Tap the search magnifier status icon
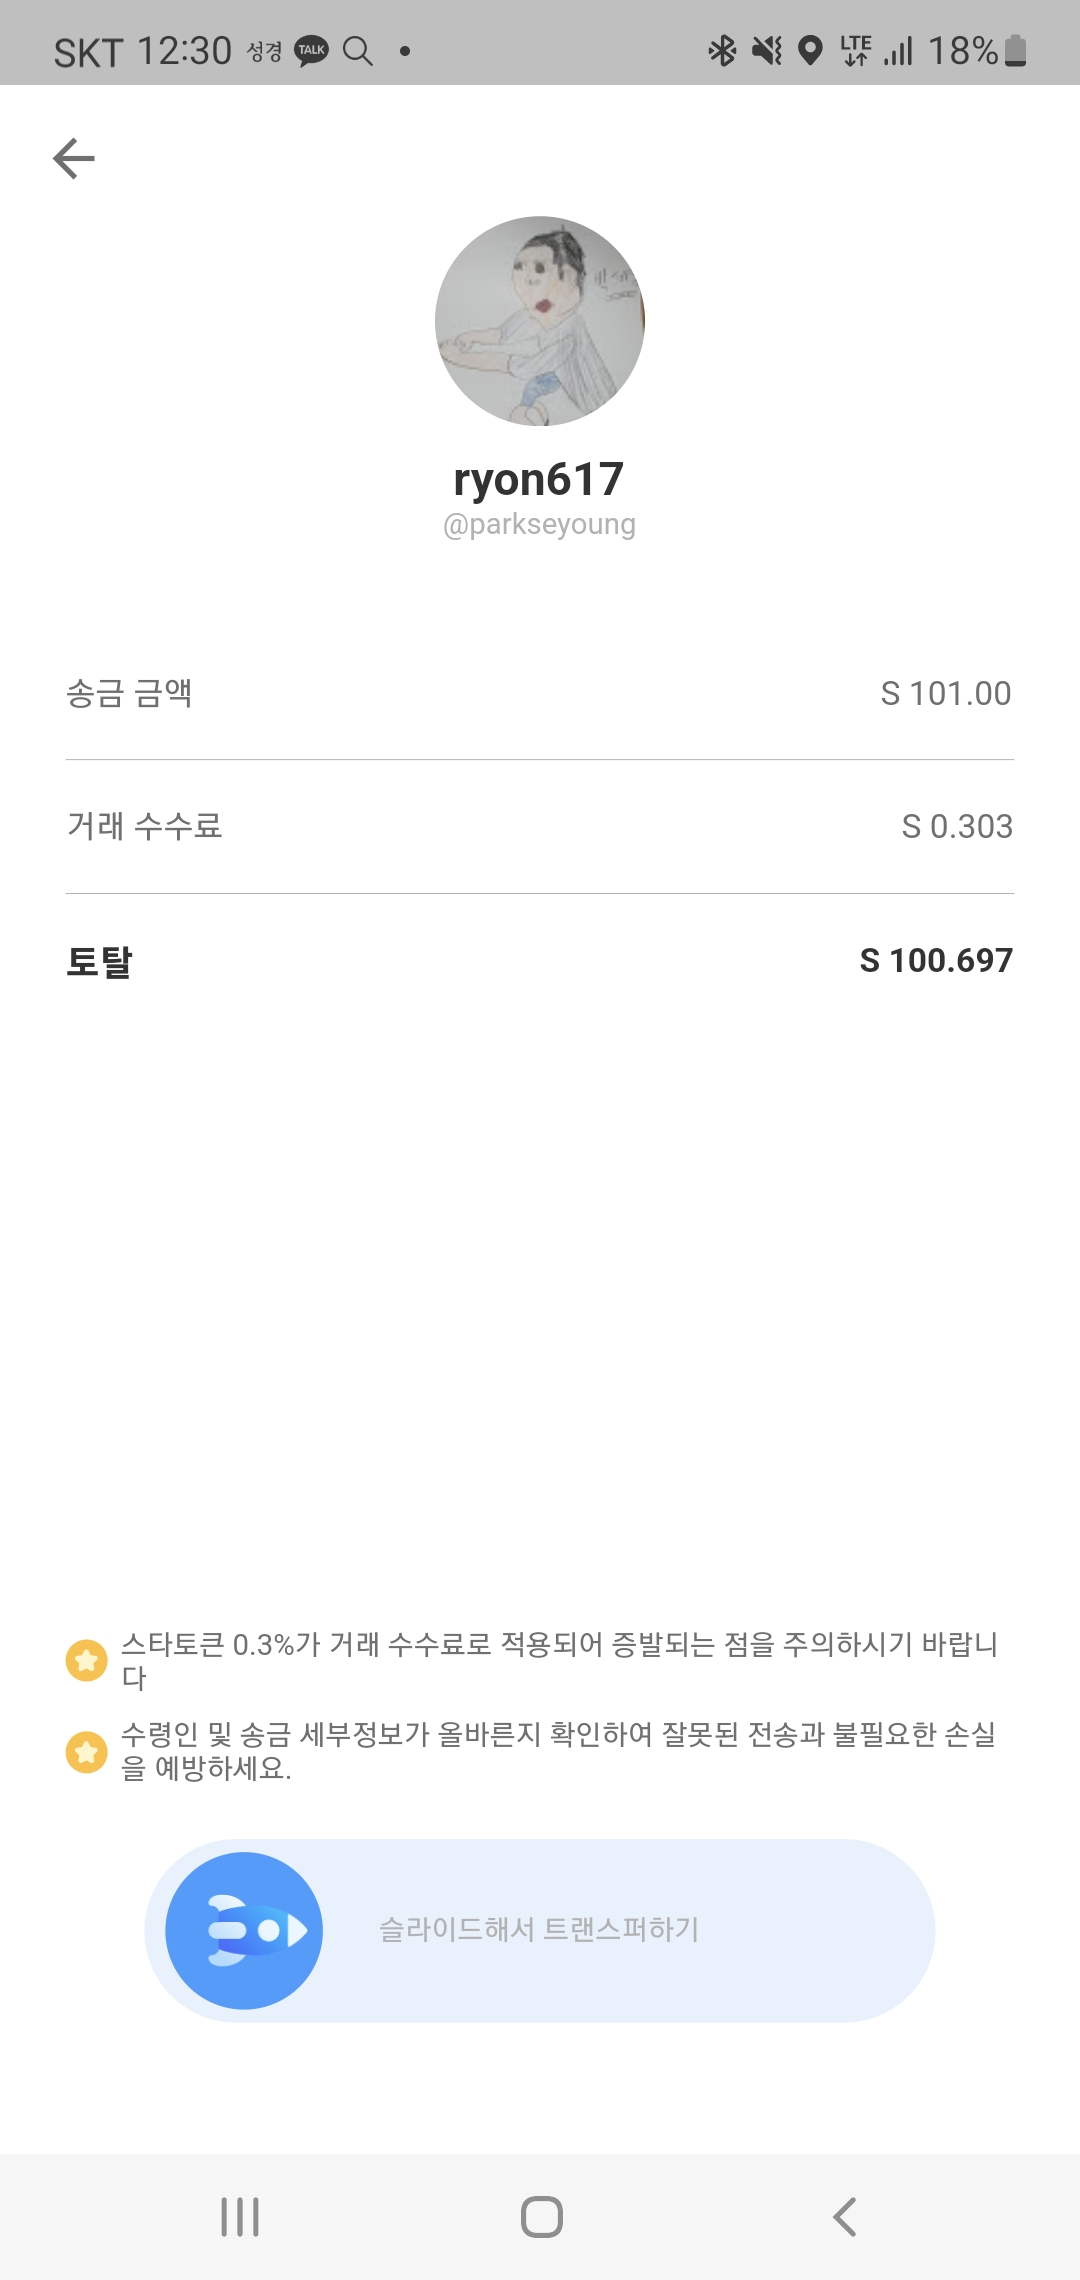 coord(357,50)
